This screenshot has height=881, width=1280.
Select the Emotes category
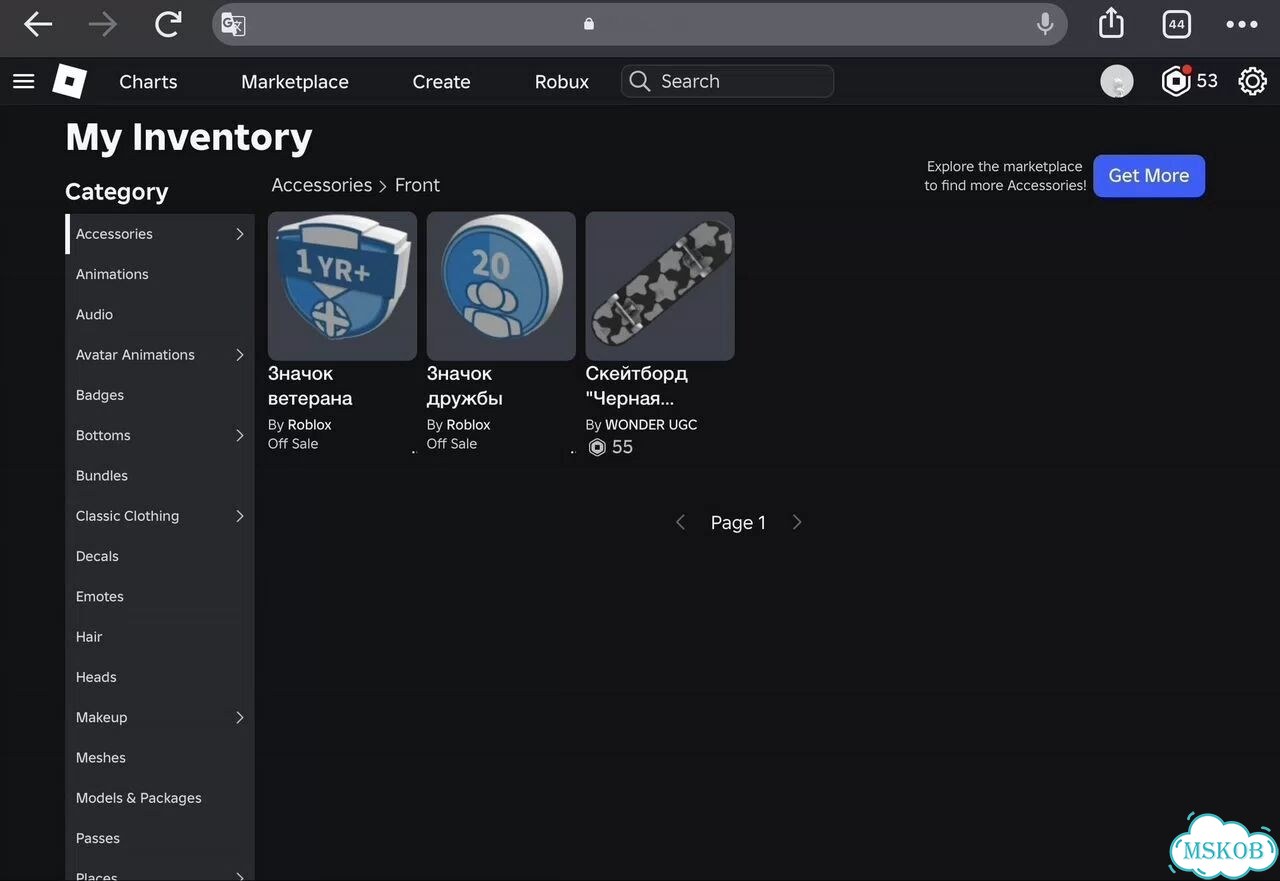pos(100,597)
